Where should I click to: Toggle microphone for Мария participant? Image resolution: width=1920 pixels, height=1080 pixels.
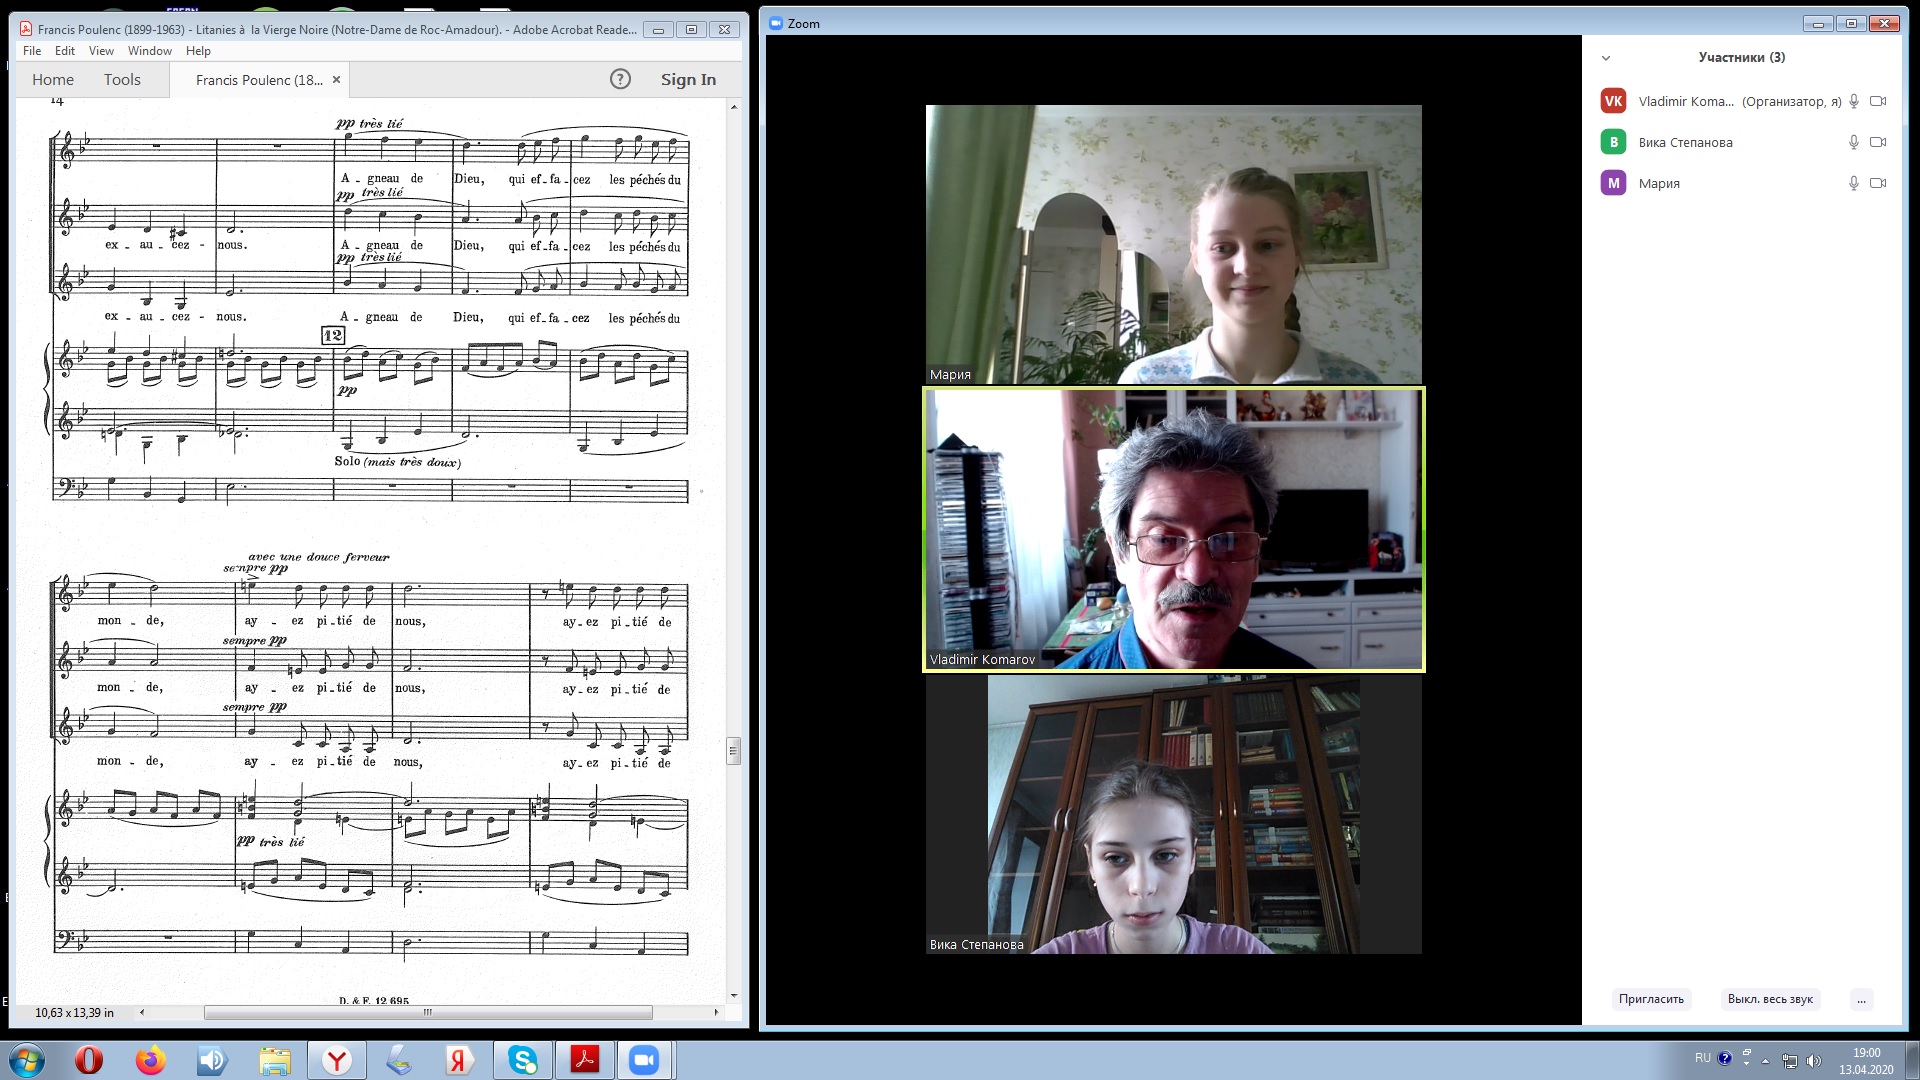point(1854,183)
